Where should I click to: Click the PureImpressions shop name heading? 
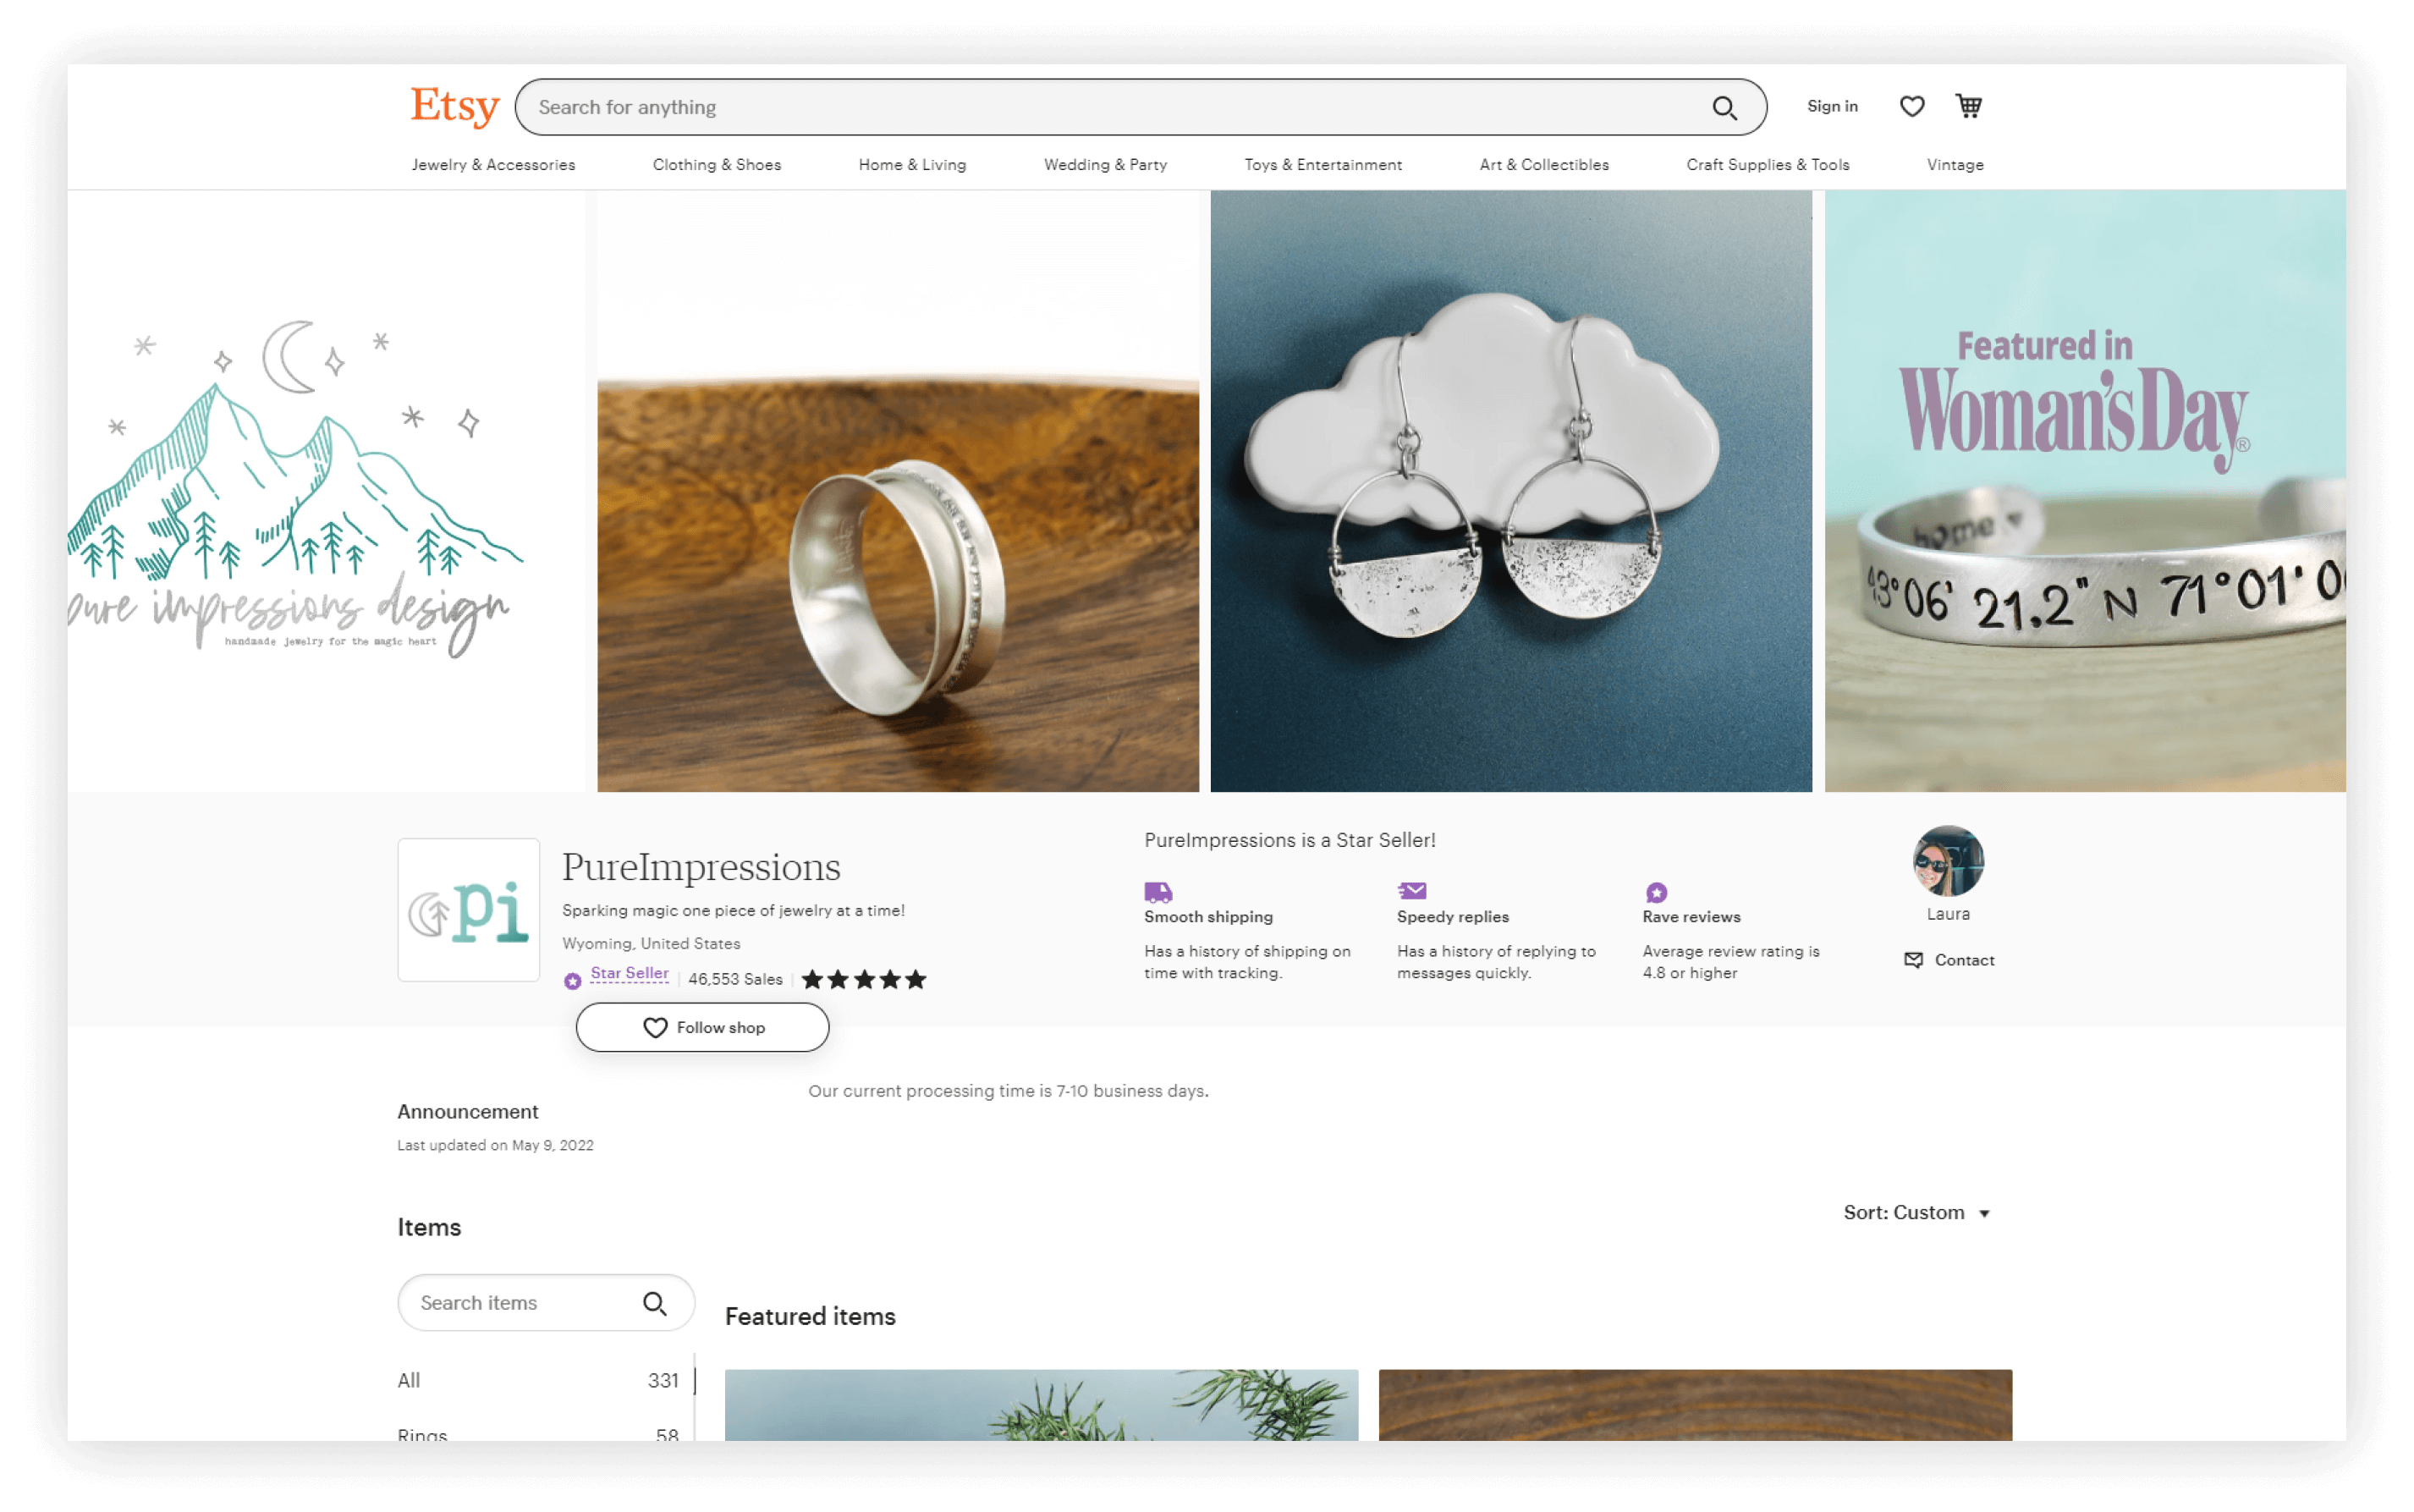700,866
